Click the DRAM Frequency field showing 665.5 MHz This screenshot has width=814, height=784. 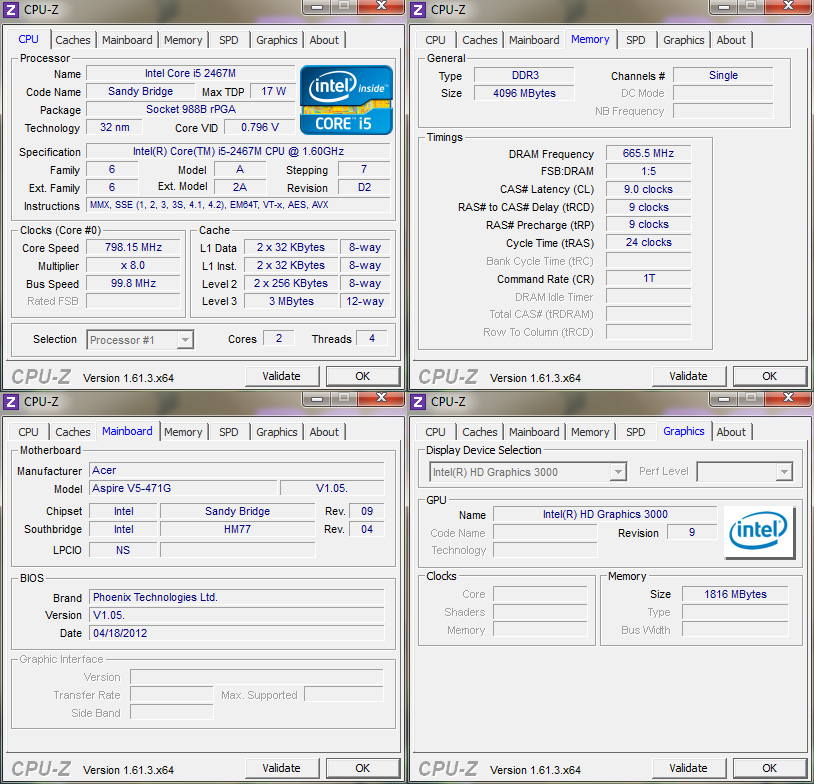[647, 153]
